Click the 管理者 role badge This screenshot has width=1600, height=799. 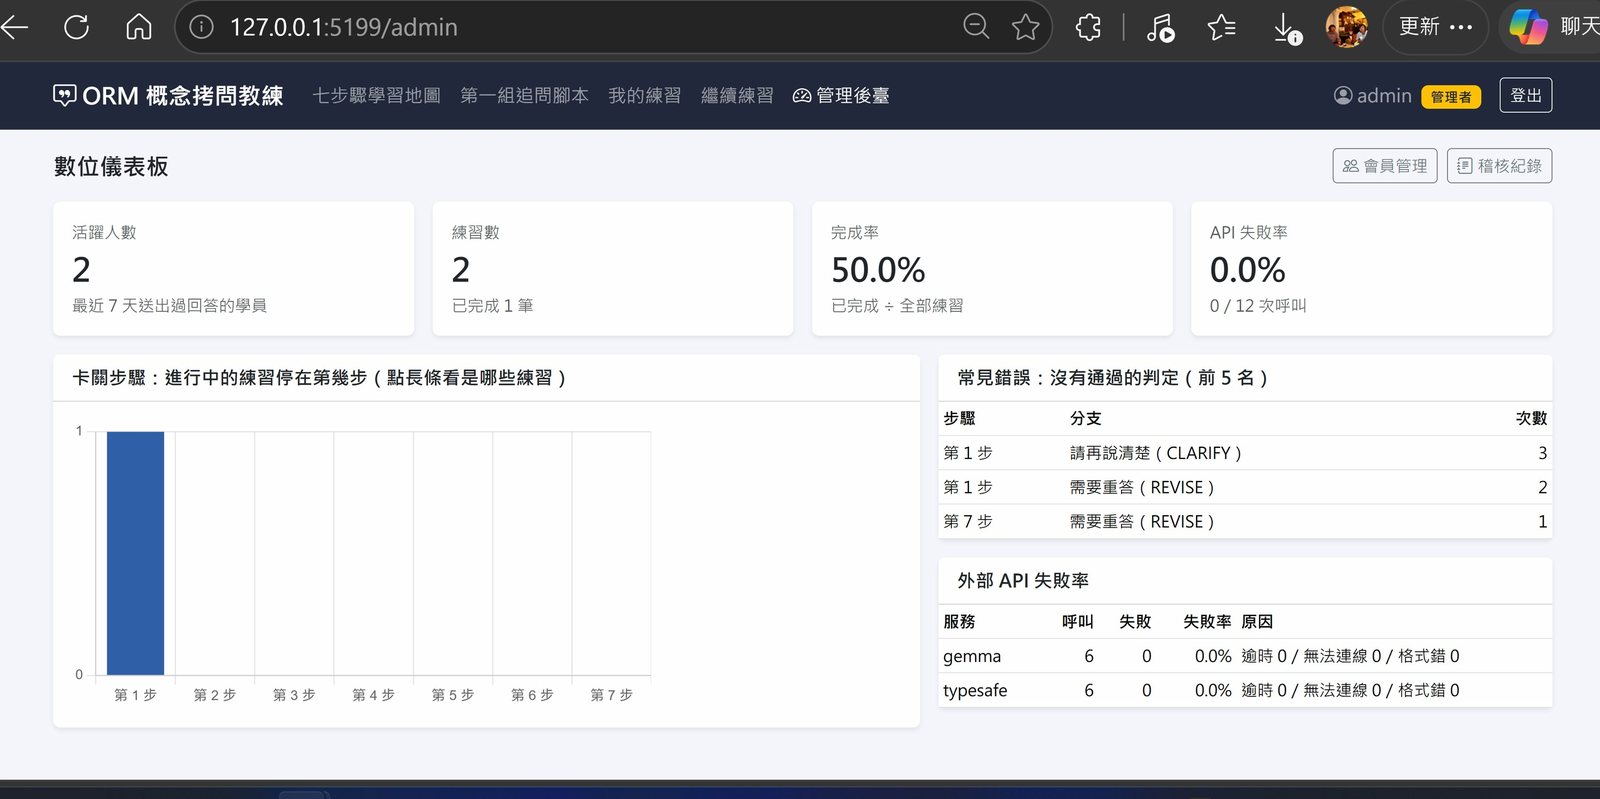point(1451,97)
